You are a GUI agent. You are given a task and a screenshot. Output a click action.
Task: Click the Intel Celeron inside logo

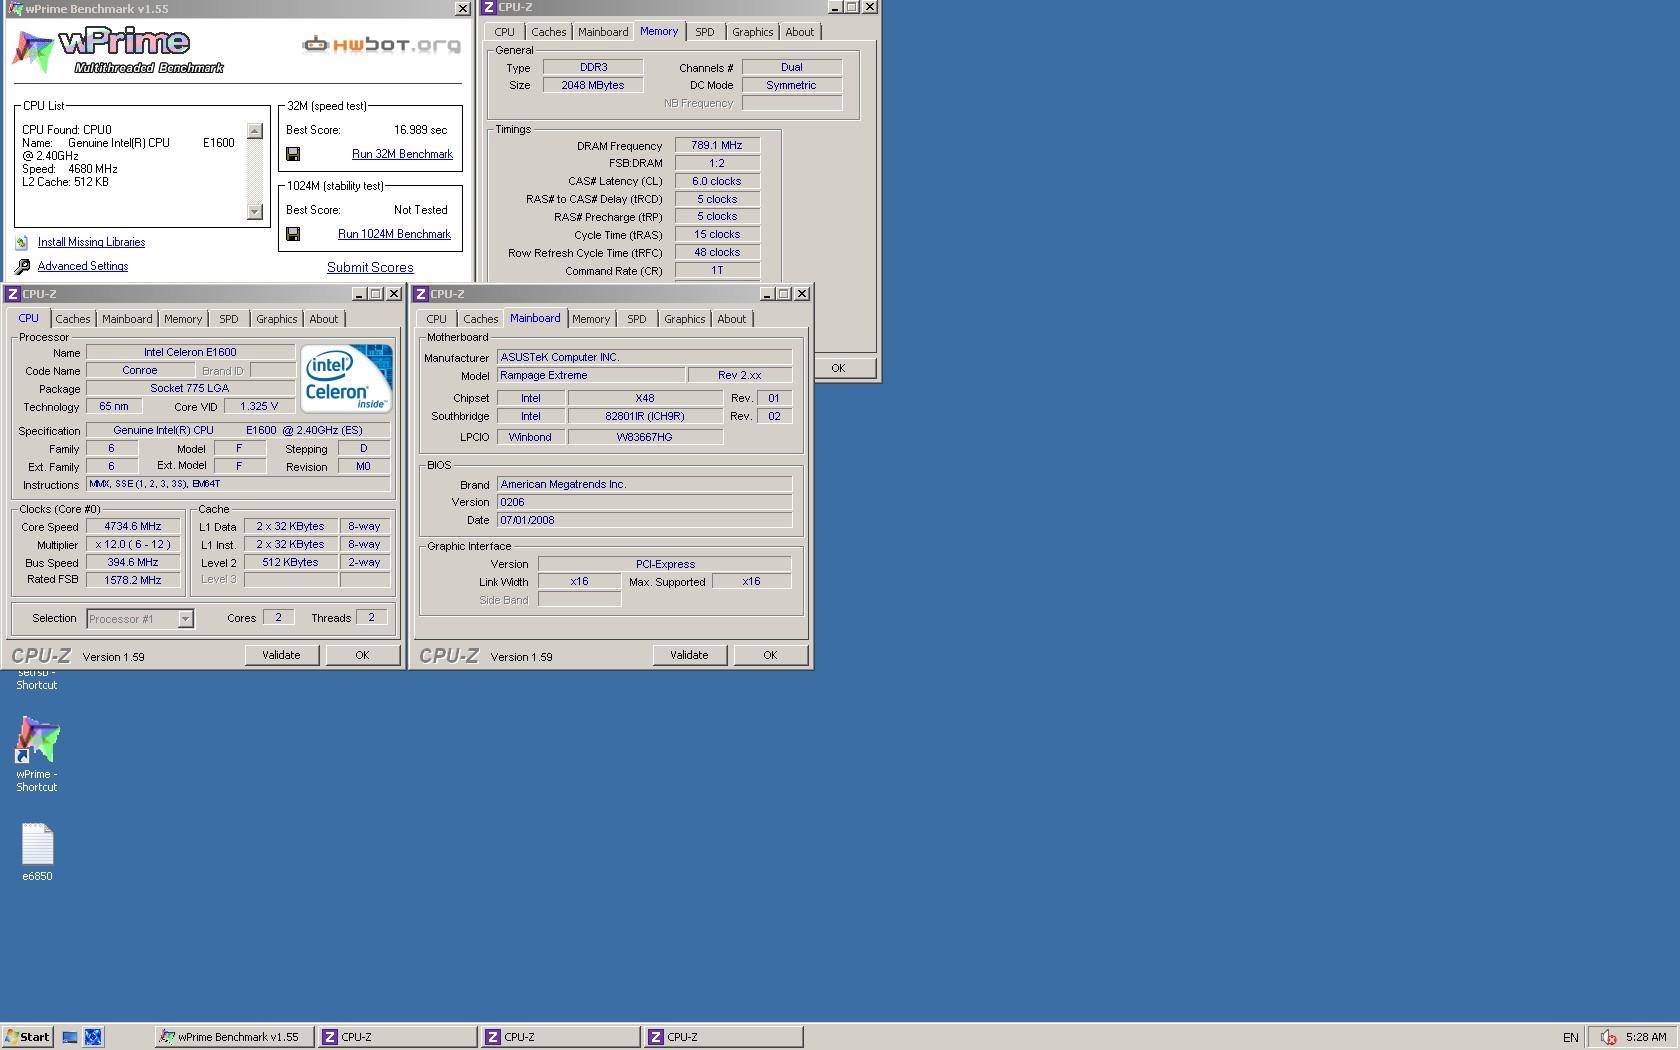click(x=347, y=379)
